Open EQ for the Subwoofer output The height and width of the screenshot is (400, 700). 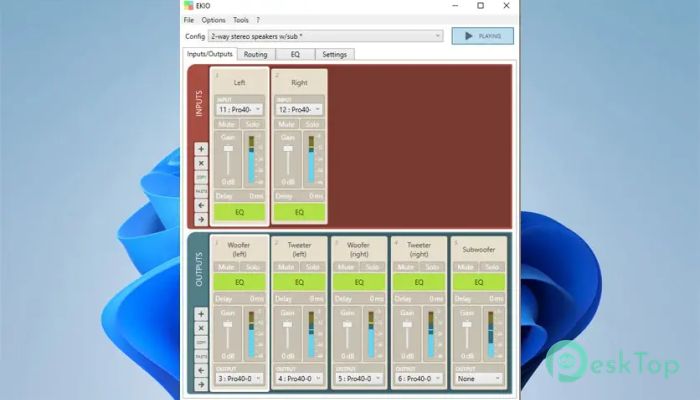pyautogui.click(x=479, y=282)
